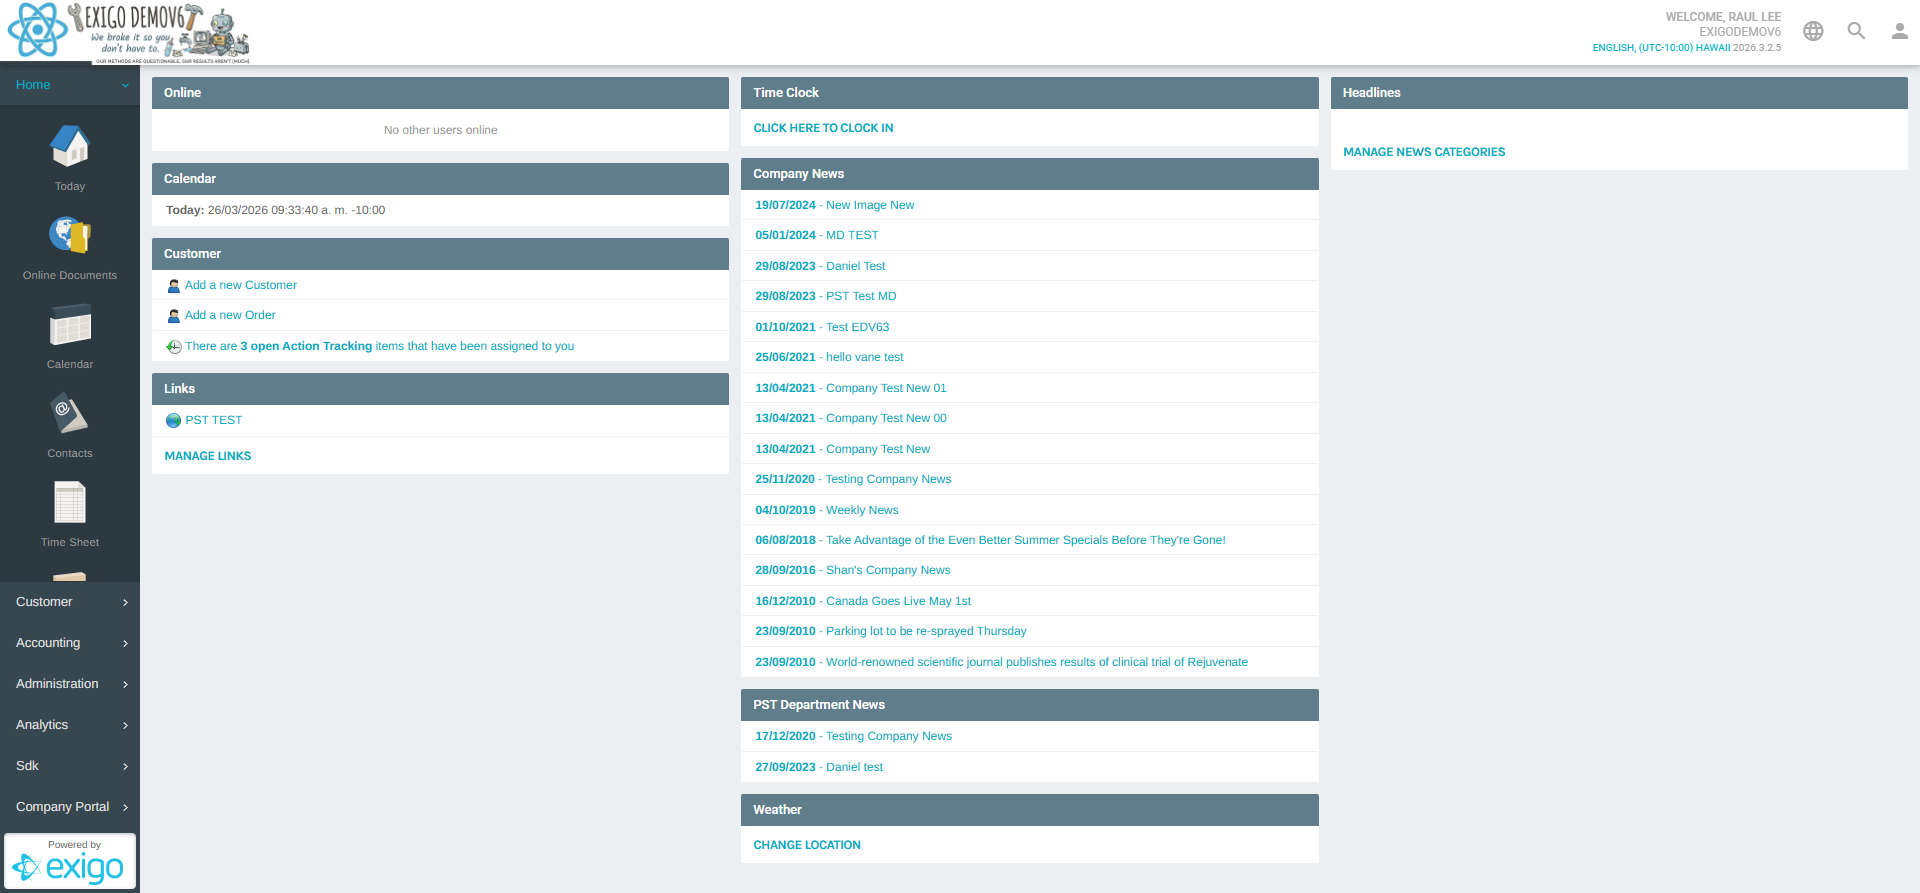Open the user profile icon

pyautogui.click(x=1899, y=31)
